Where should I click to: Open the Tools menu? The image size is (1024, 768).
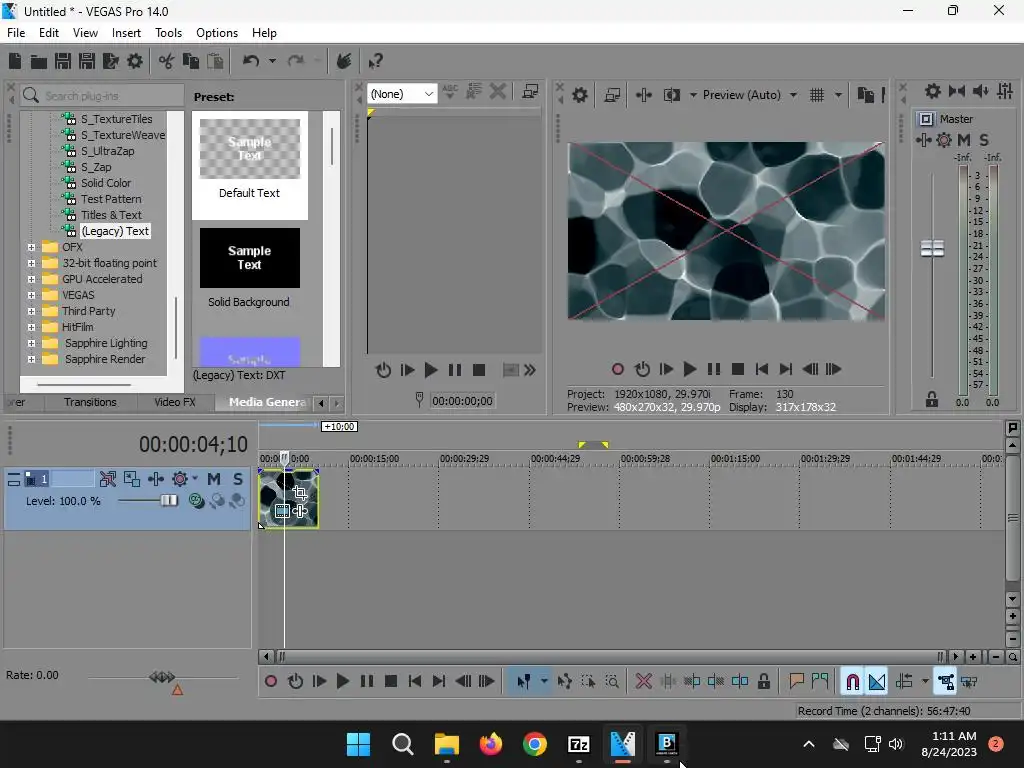(168, 33)
